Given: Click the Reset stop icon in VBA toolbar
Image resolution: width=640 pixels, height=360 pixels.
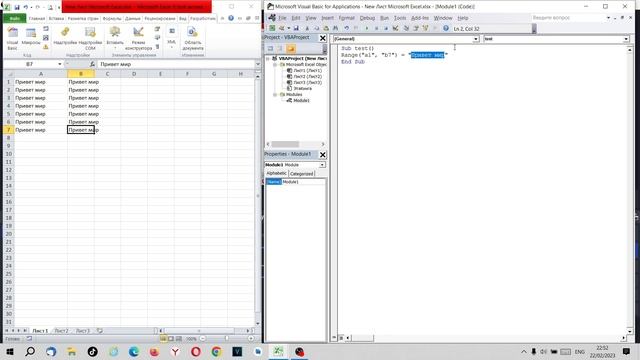Looking at the screenshot, I should click(386, 28).
